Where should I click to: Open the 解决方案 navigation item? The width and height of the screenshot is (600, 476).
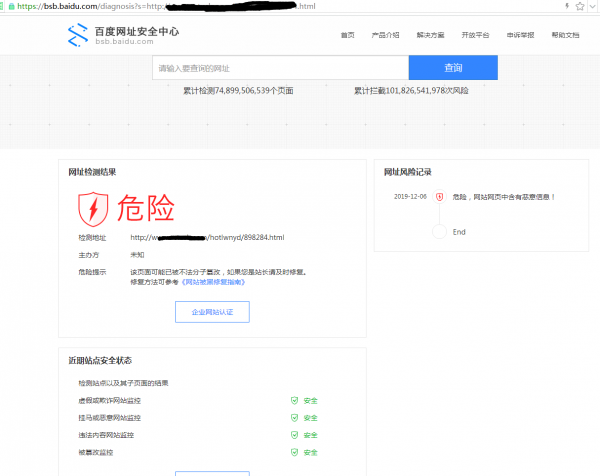coord(430,35)
